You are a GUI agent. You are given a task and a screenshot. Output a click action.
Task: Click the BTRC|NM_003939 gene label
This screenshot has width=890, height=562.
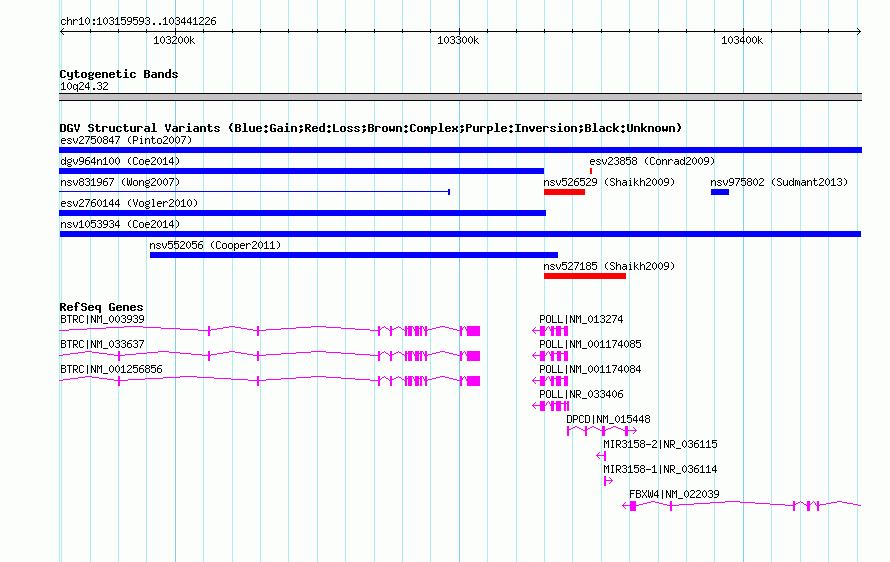102,320
